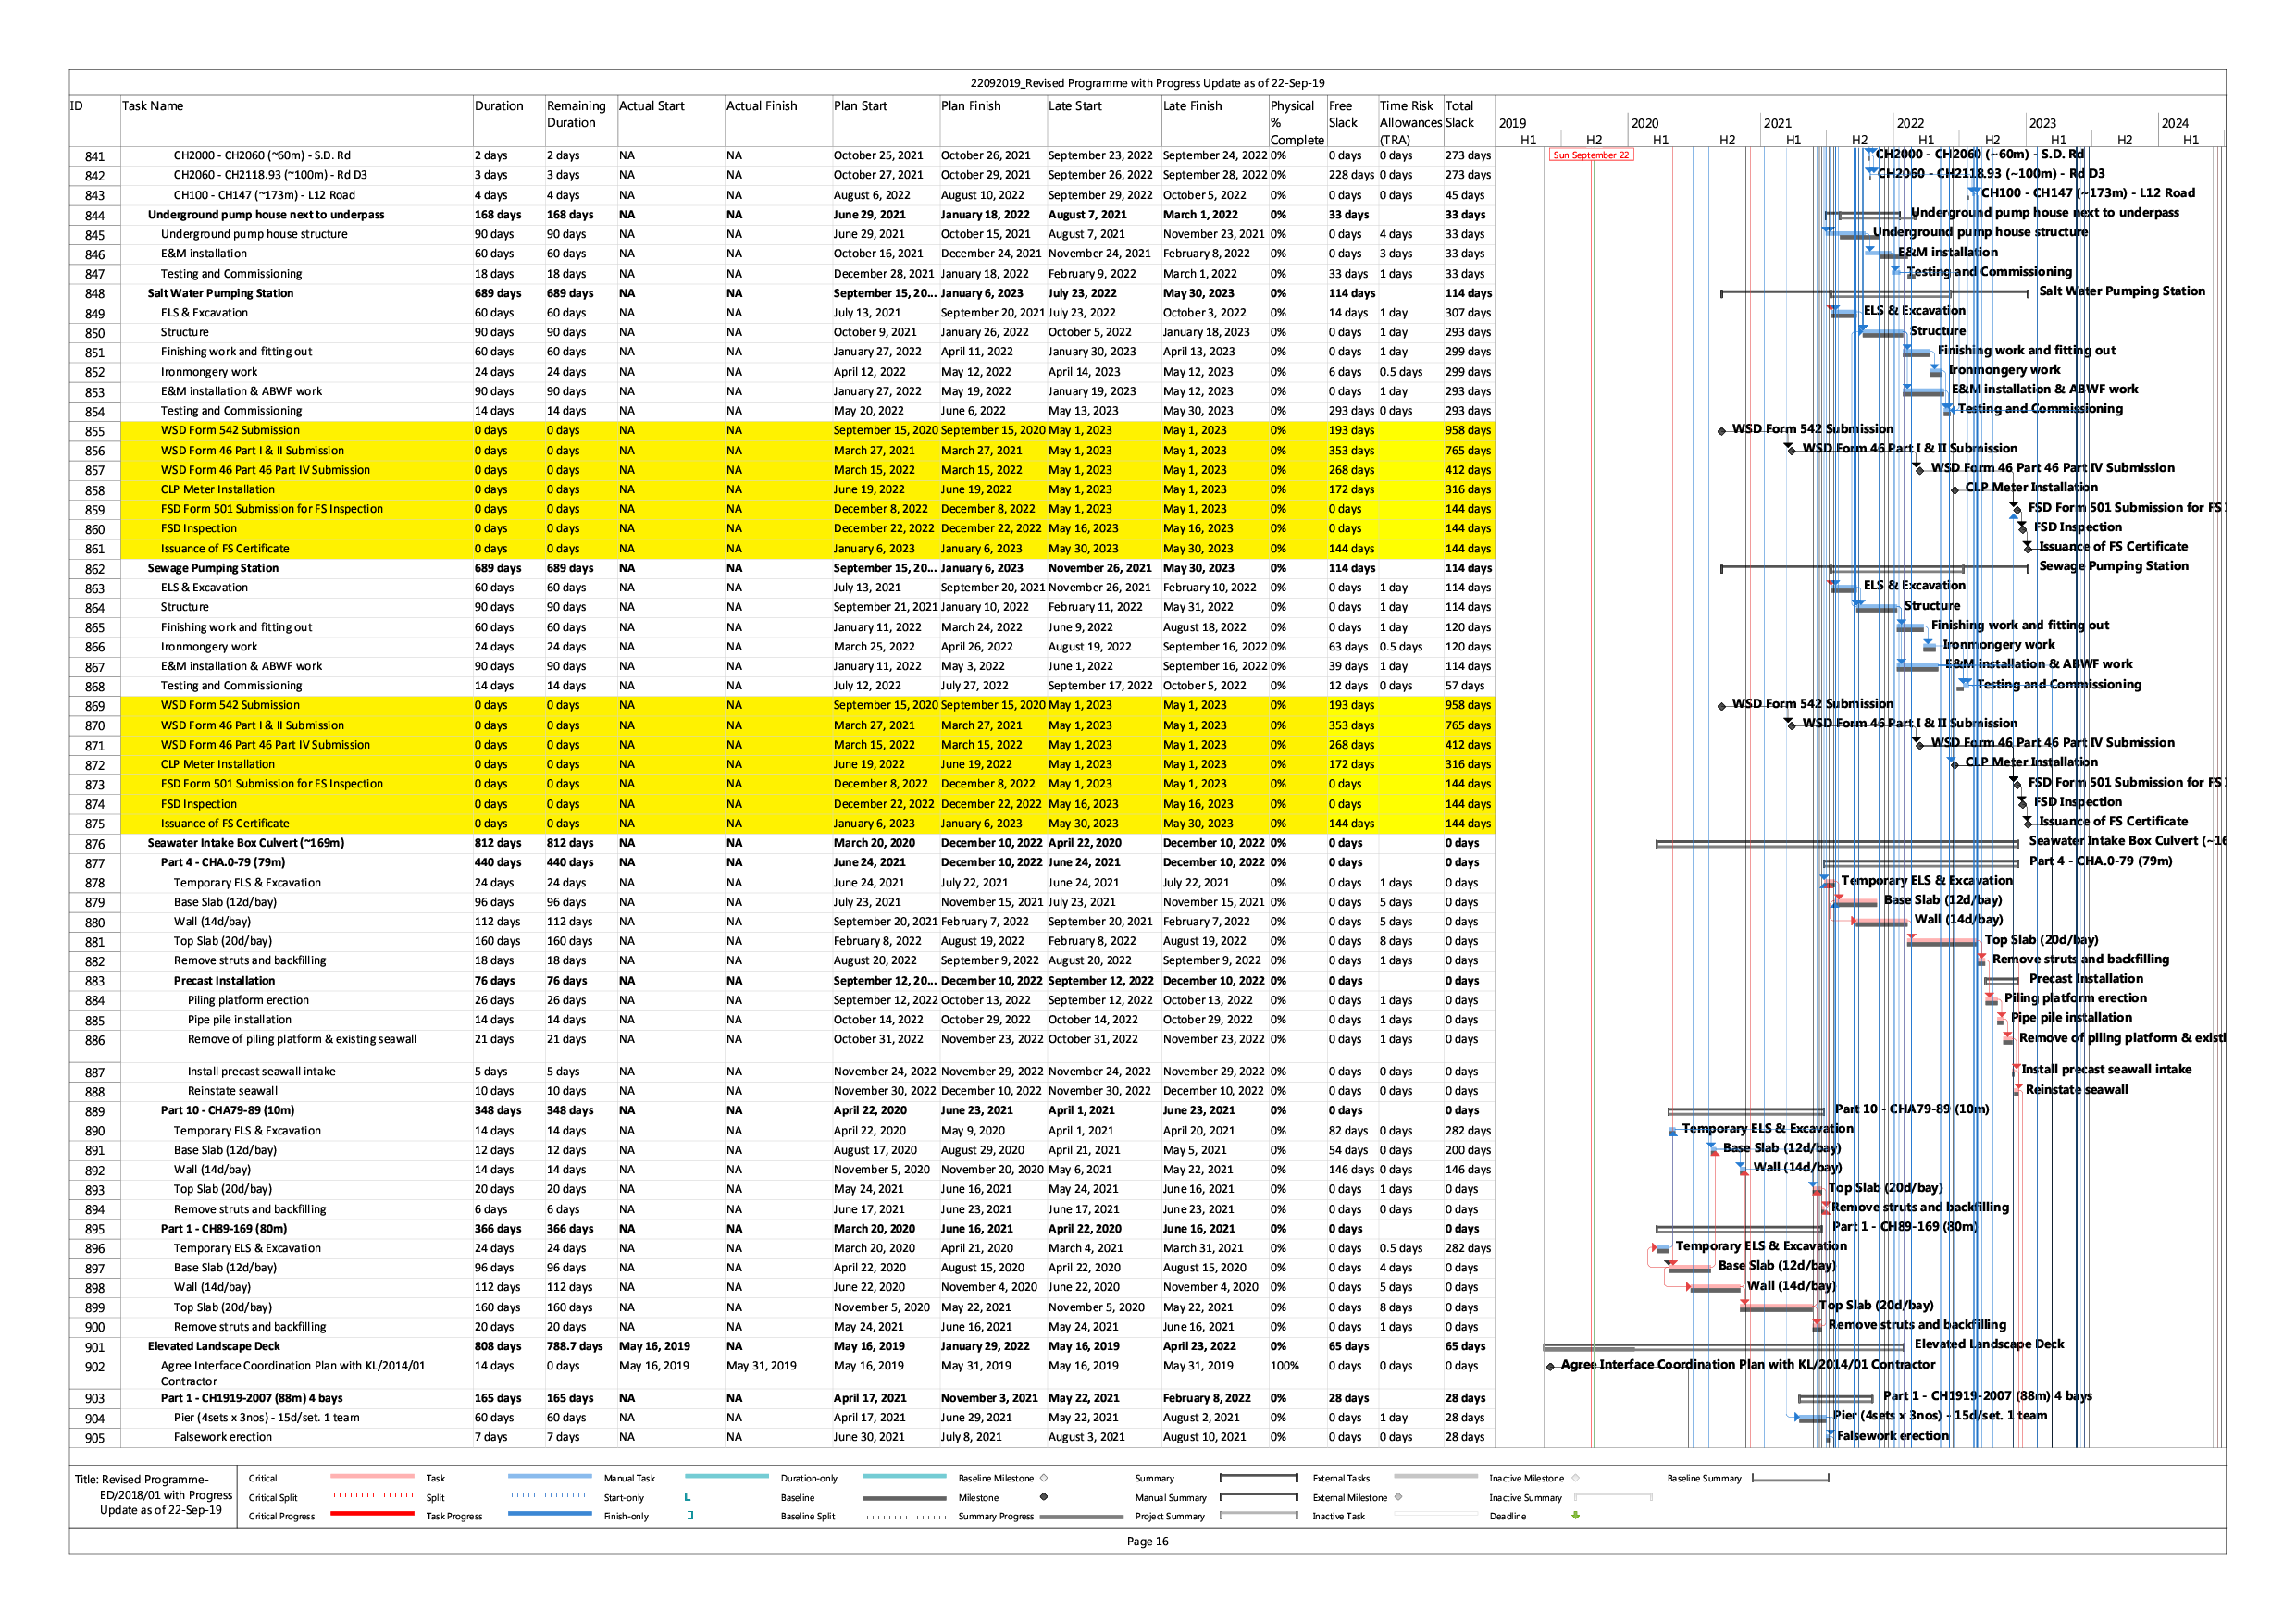Screen dimensions: 2296x1623
Task: Click the External Milestone diamond legend icon
Action: click(1398, 1497)
